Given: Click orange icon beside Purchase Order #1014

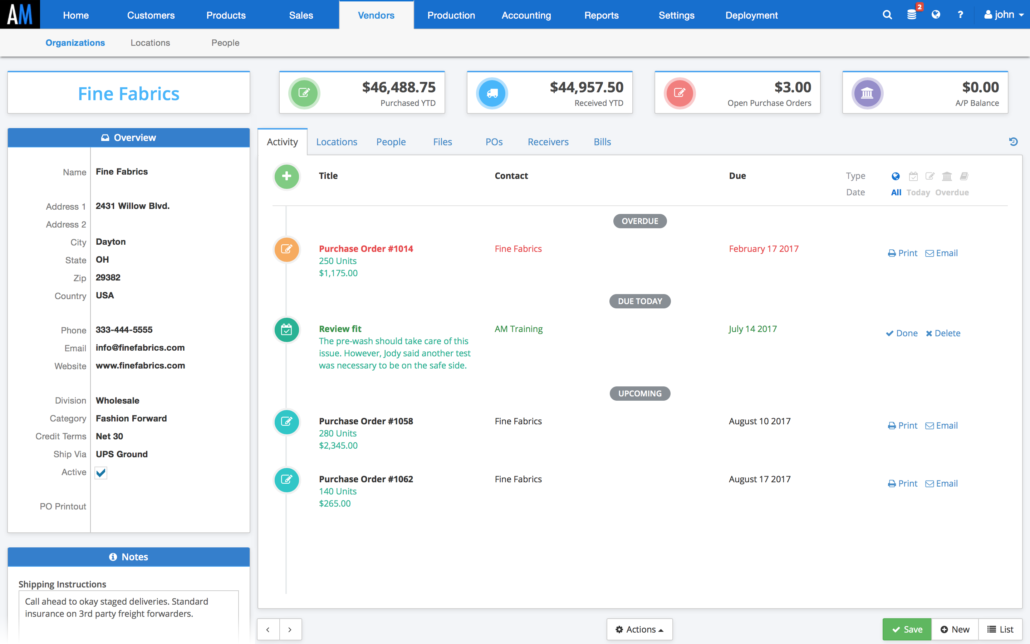Looking at the screenshot, I should [x=287, y=250].
